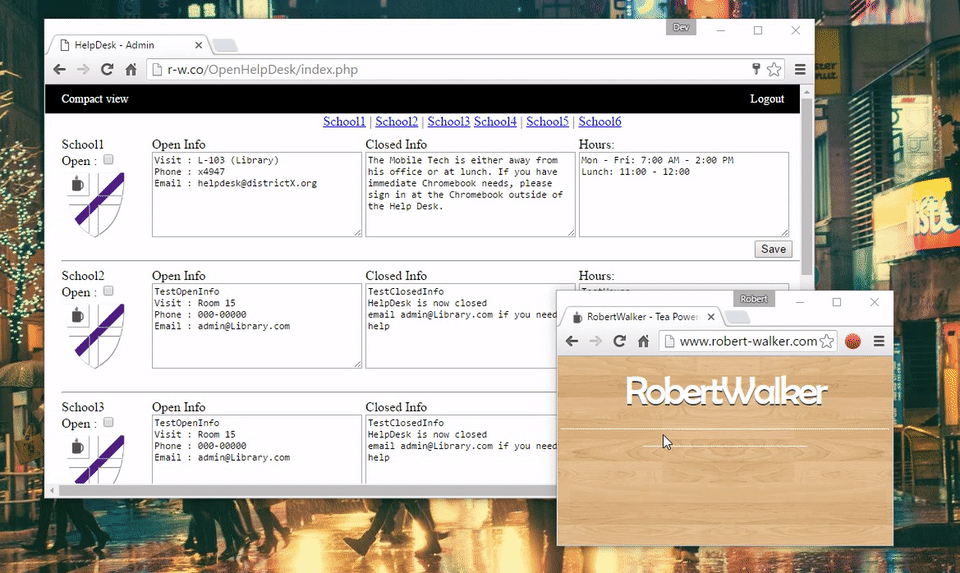Toggle the School3 Open checkbox
Viewport: 960px width, 573px height.
pos(108,422)
